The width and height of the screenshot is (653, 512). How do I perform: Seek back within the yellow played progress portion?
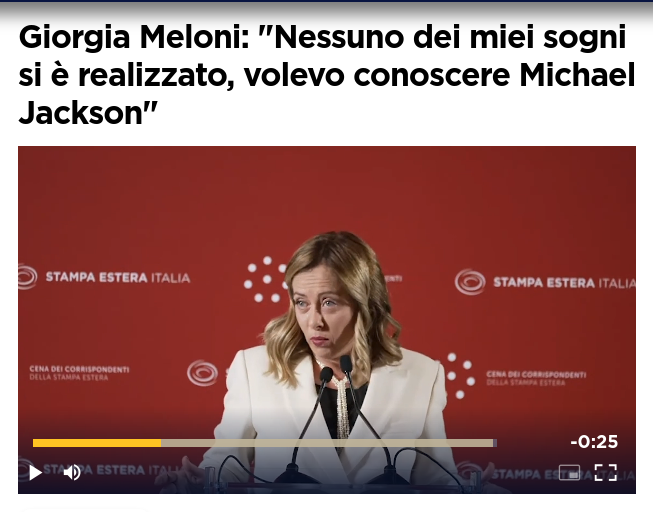point(97,443)
